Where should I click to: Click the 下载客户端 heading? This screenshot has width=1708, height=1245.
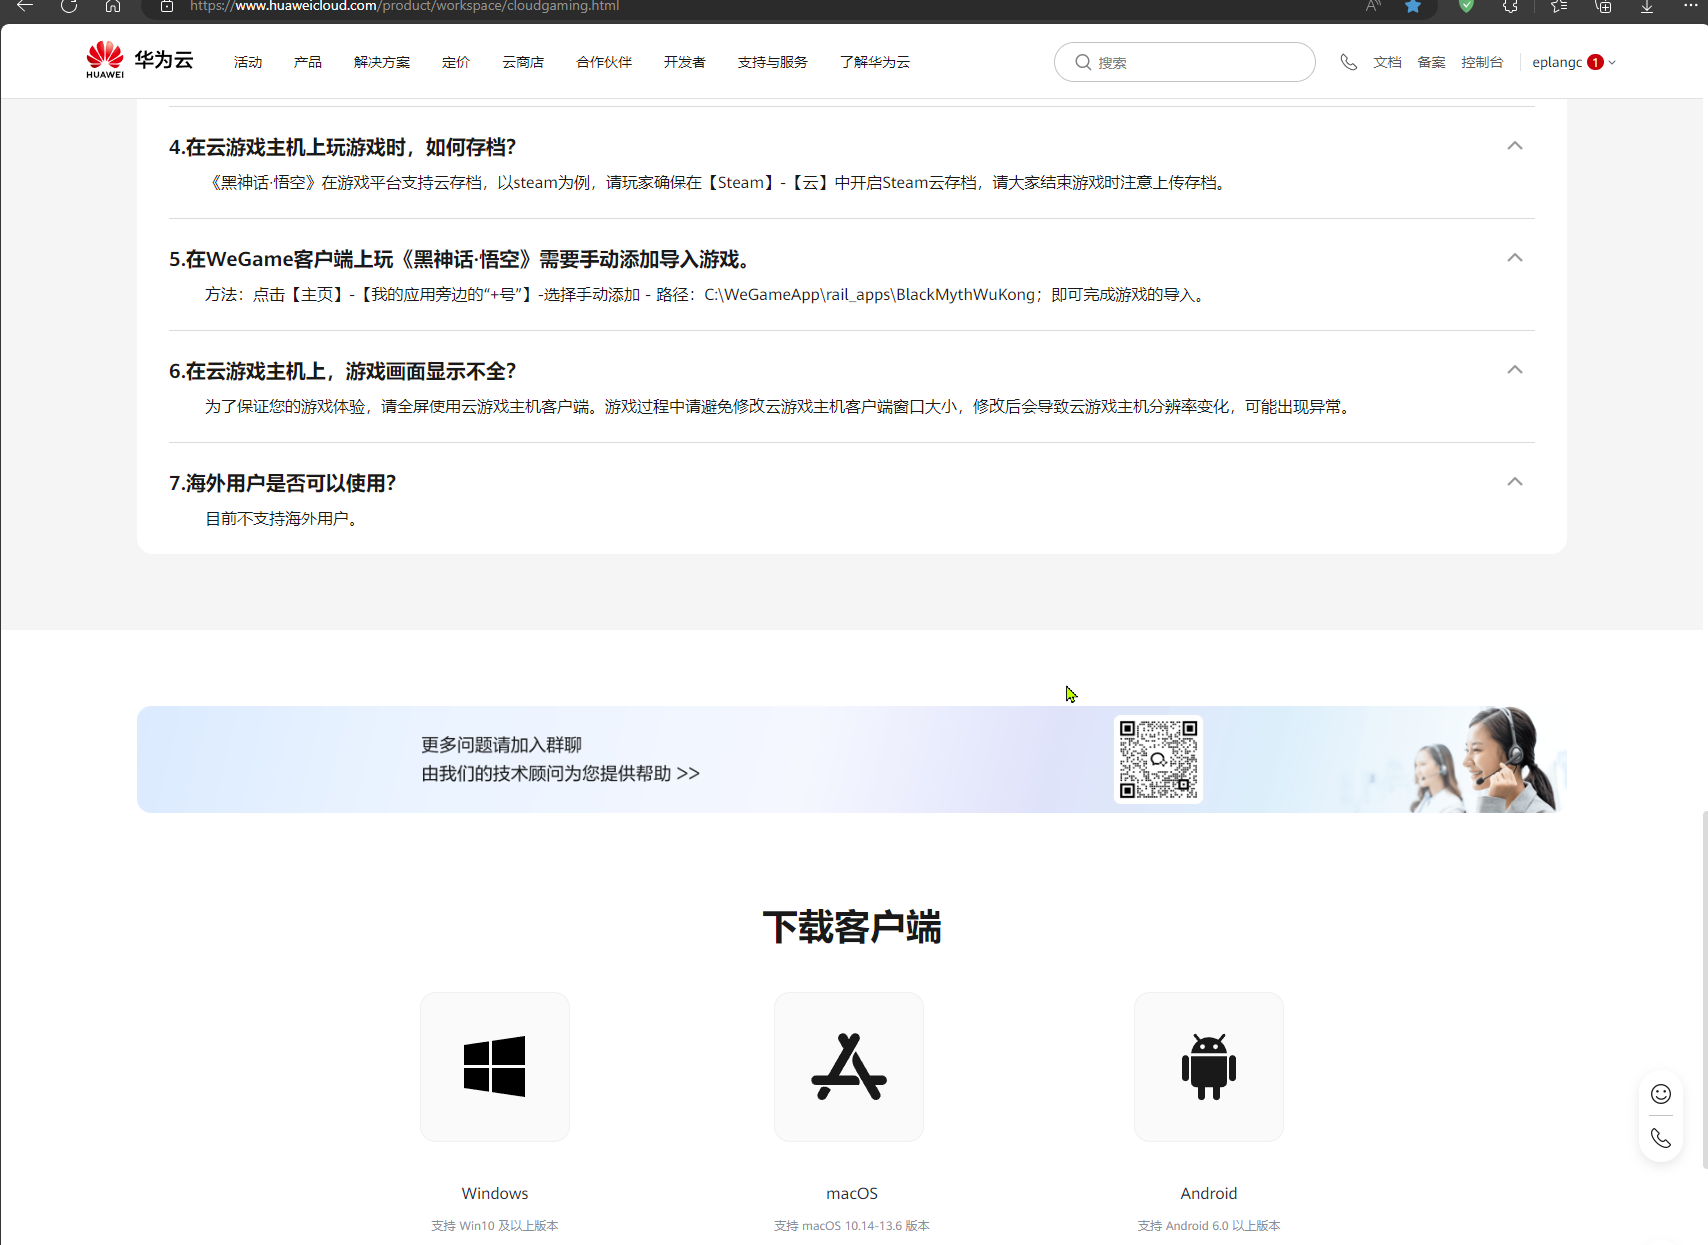coord(852,927)
